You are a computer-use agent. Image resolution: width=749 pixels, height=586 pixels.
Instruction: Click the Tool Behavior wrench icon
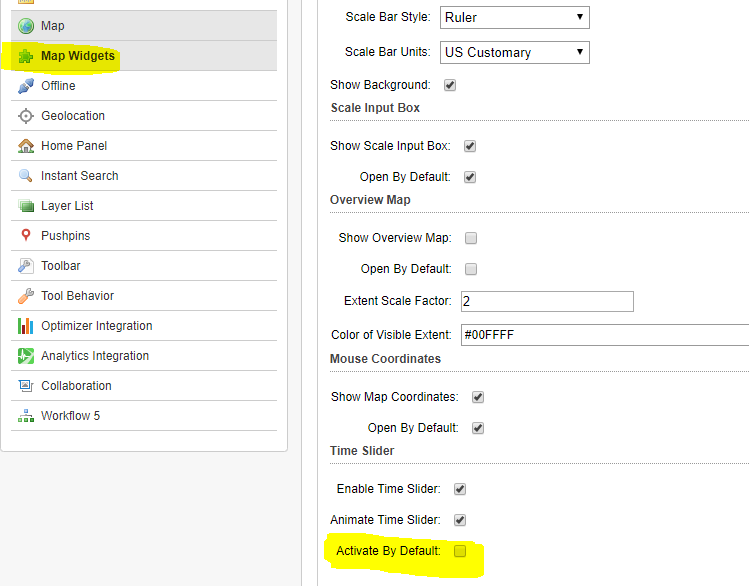coord(26,296)
